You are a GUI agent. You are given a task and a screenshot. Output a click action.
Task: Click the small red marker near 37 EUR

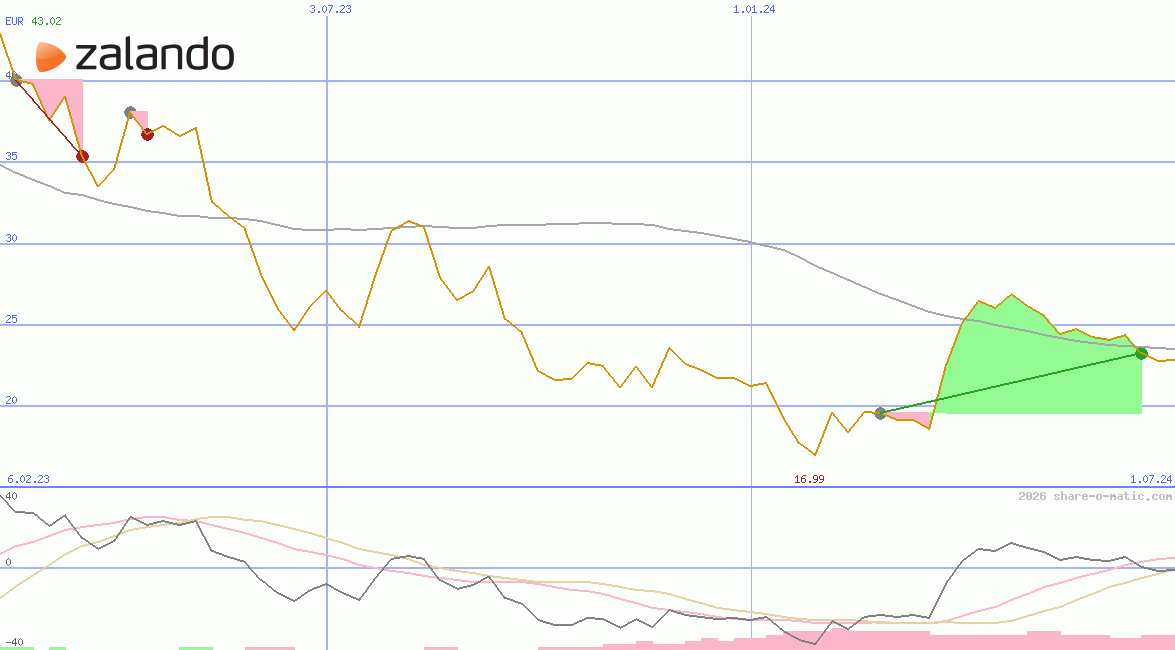click(x=147, y=134)
